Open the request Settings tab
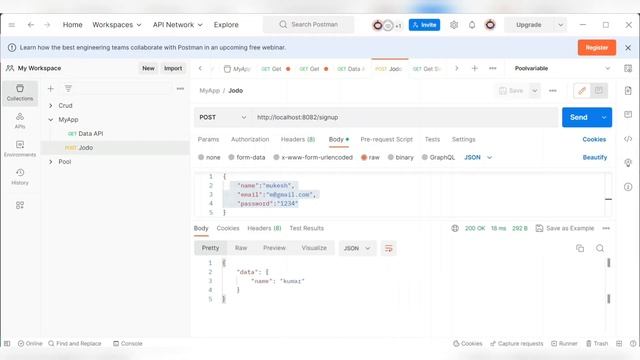Screen dimensions: 640x360 [463, 140]
